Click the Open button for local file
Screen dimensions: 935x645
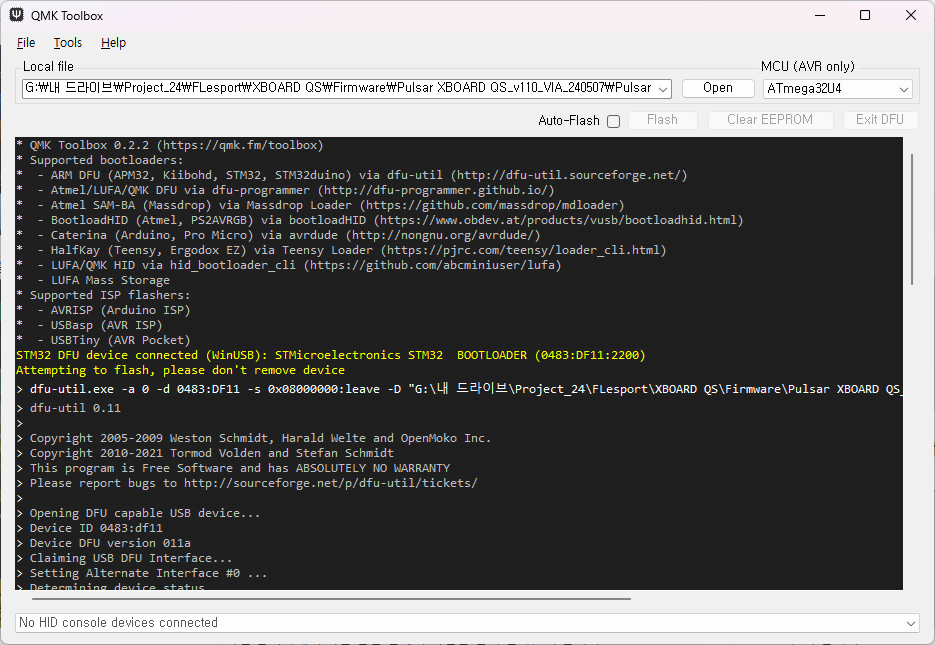718,88
